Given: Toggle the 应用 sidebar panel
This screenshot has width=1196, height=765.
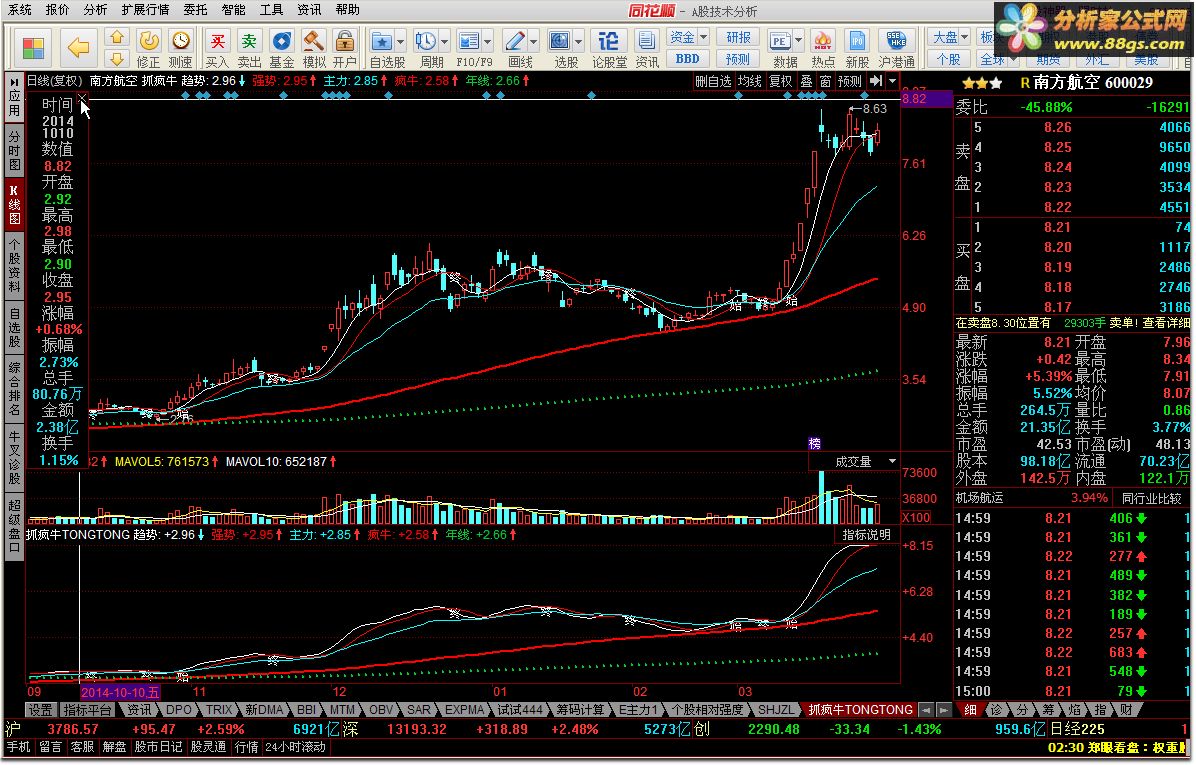Looking at the screenshot, I should pos(14,98).
